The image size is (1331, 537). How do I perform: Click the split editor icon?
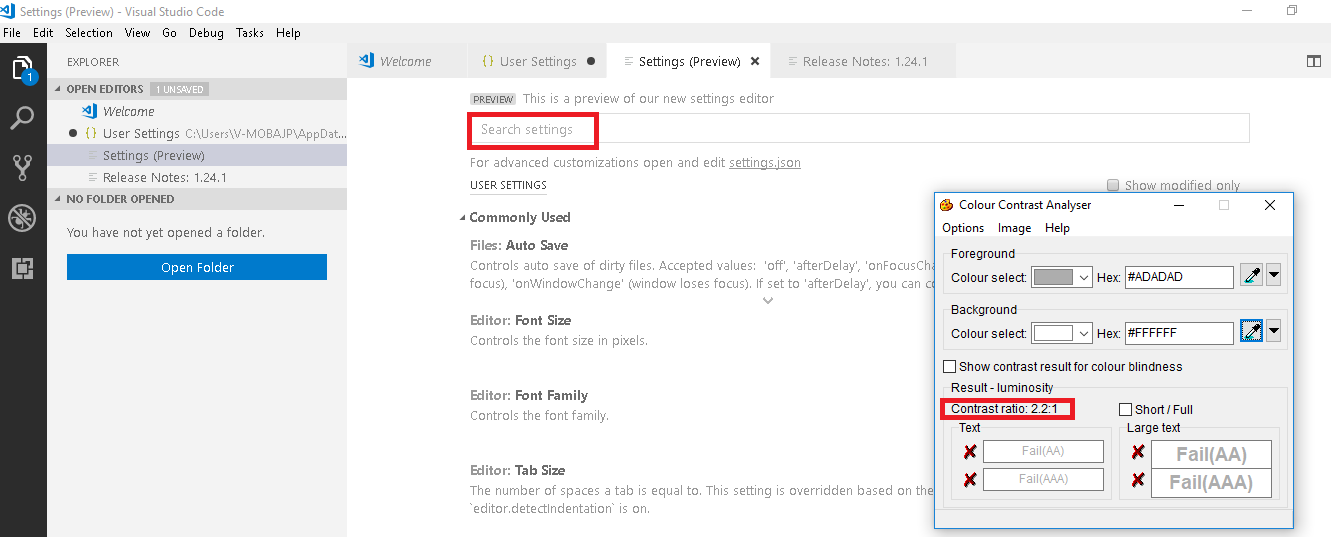[x=1314, y=61]
